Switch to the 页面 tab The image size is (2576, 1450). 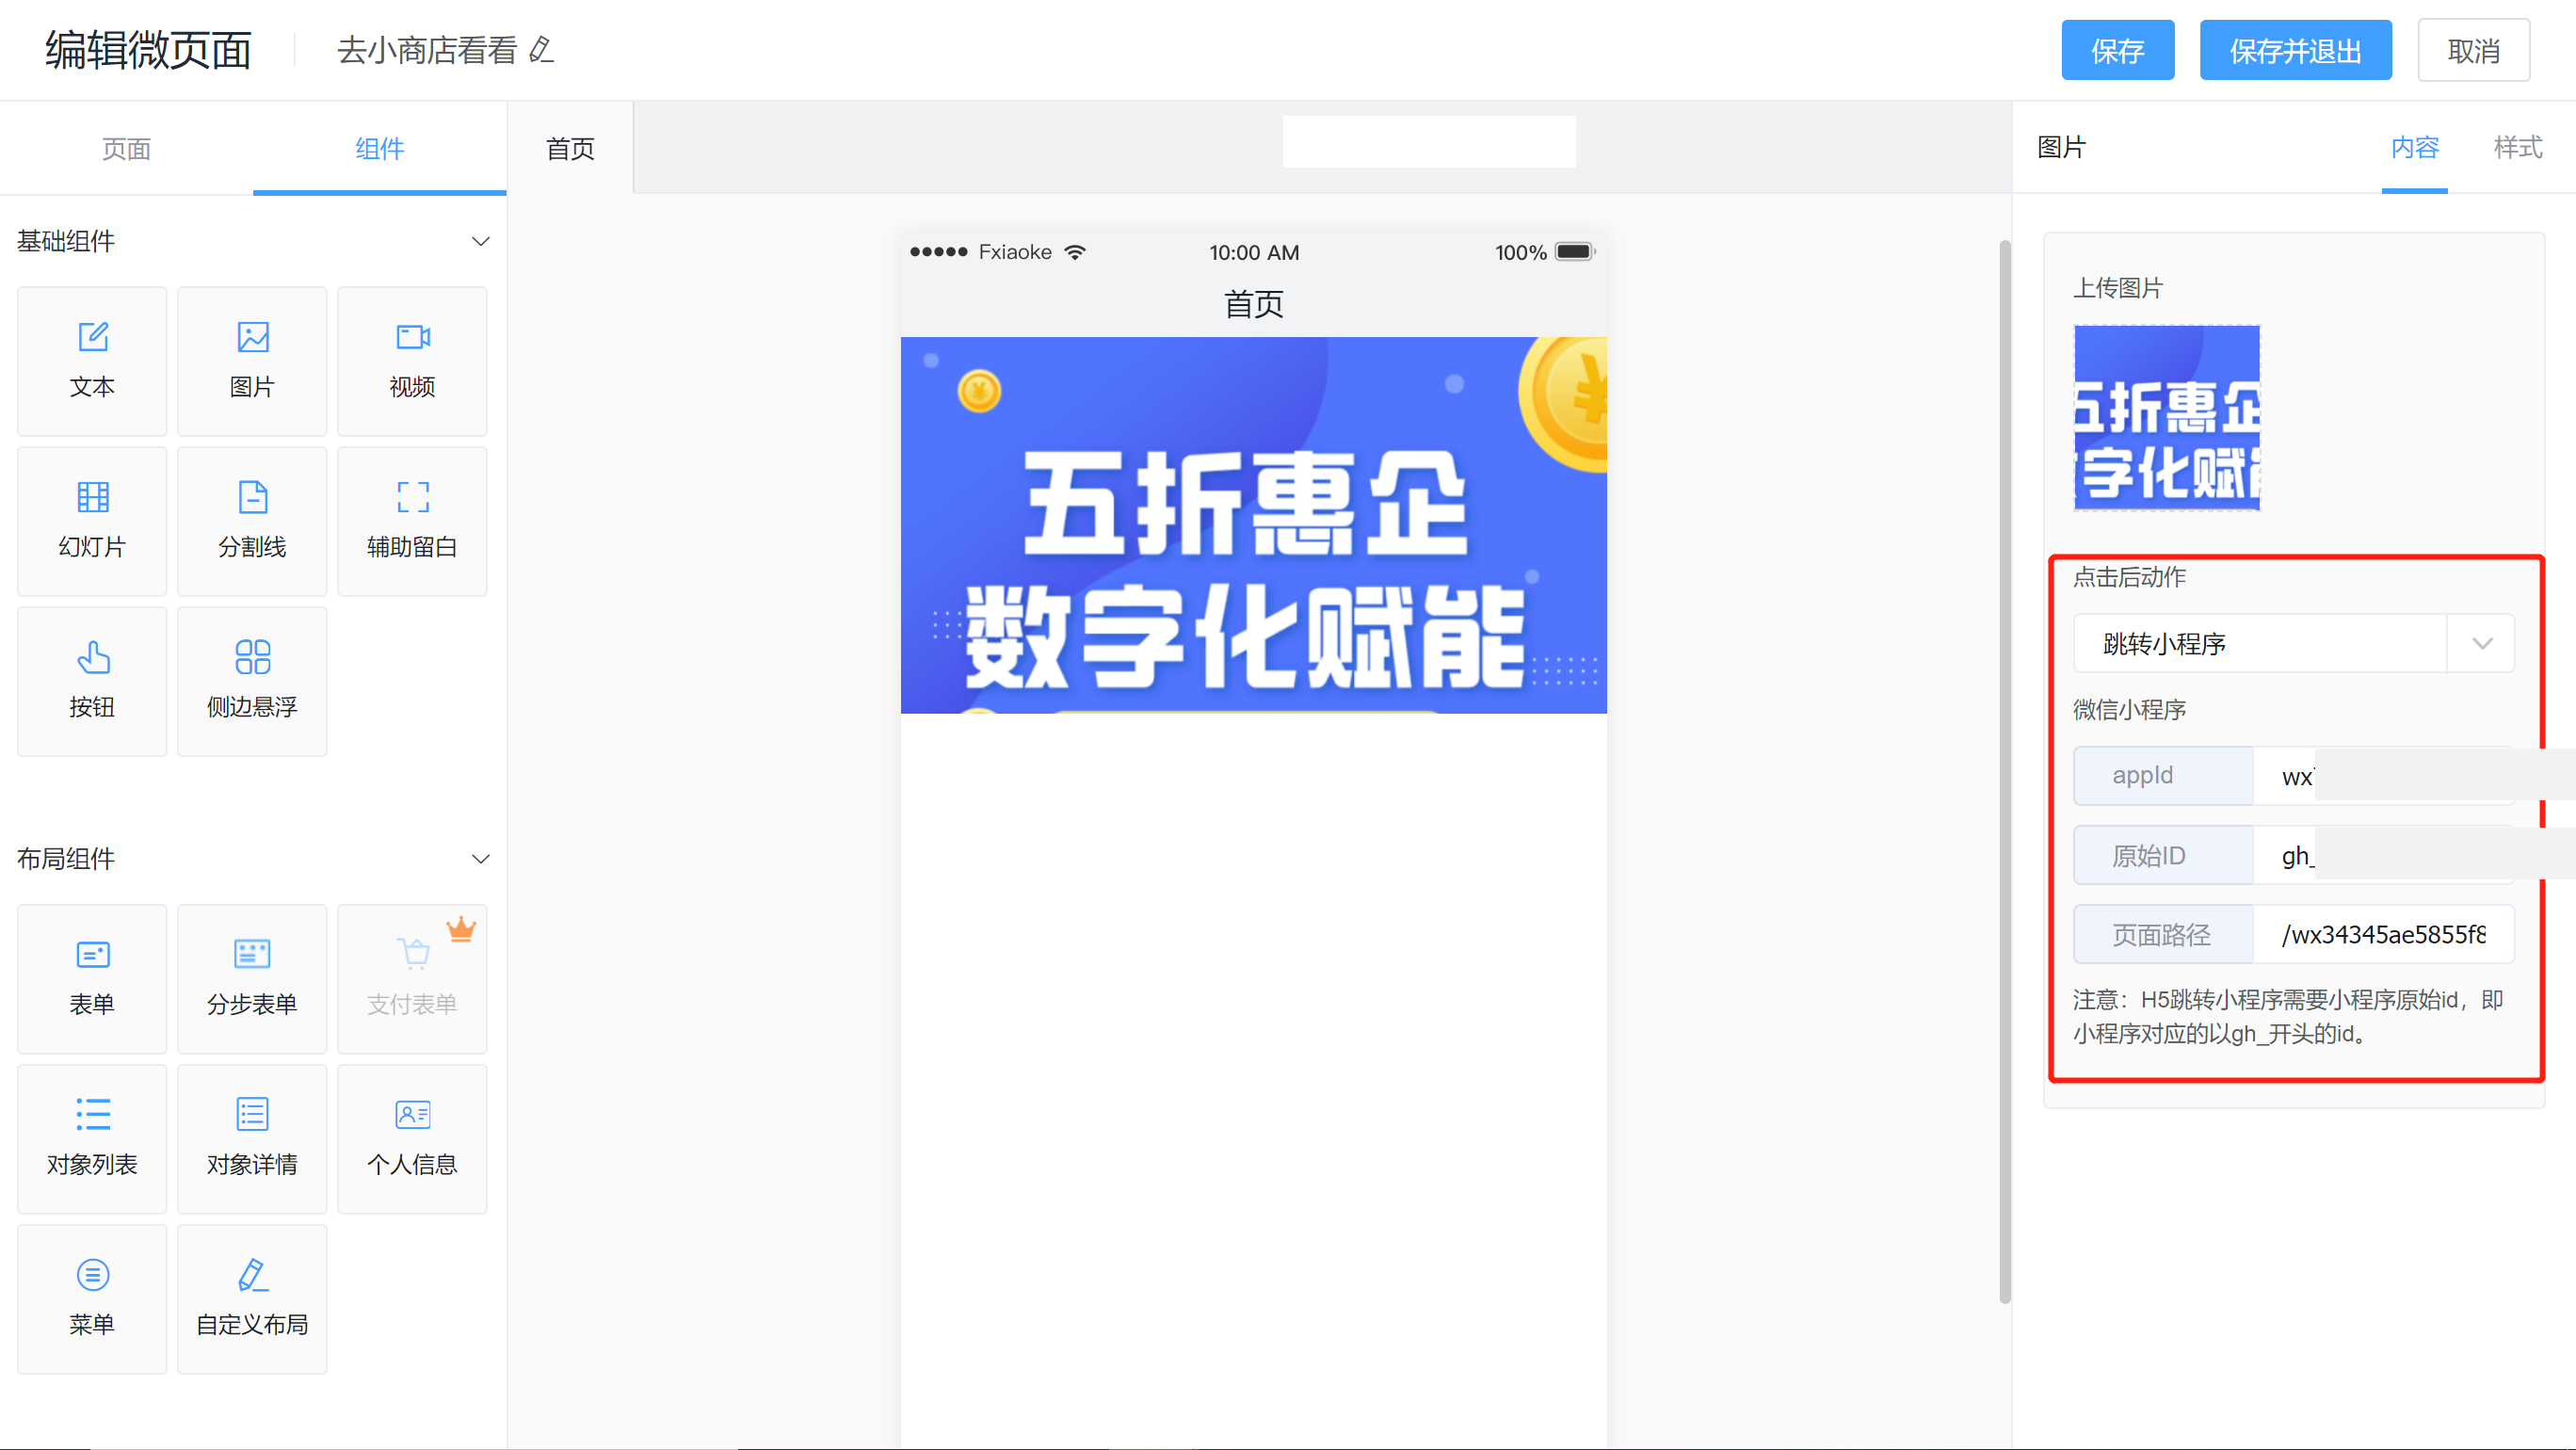pyautogui.click(x=126, y=148)
